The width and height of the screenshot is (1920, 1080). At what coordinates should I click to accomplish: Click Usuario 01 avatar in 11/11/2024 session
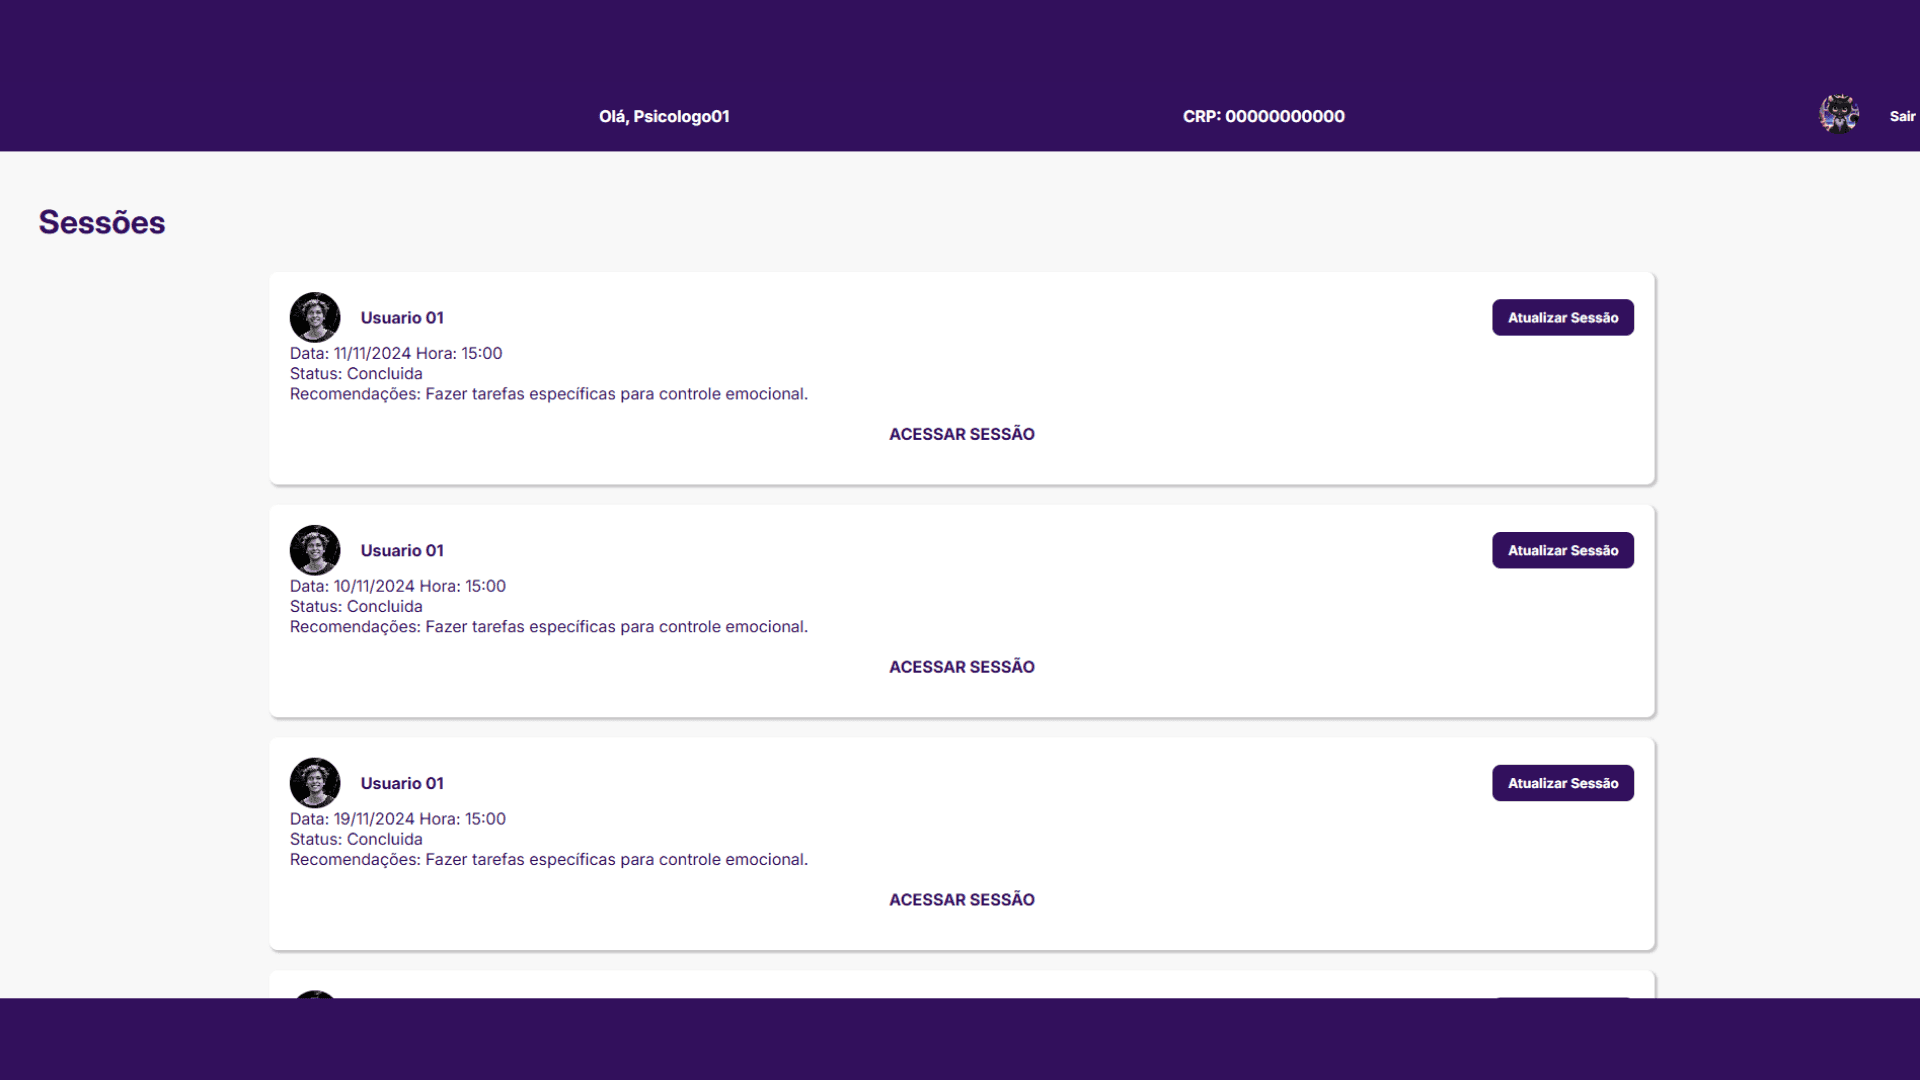click(315, 317)
